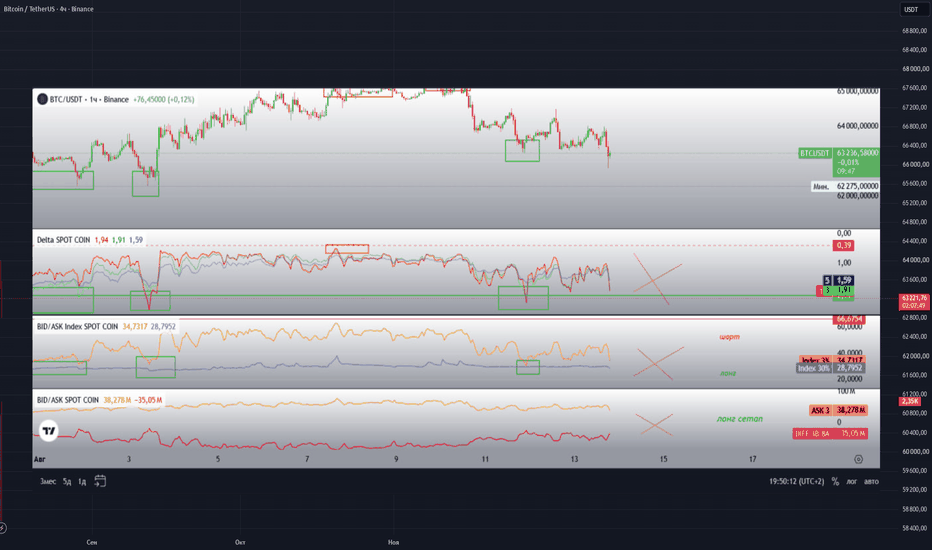
Task: Click the лонг сетап annotation text
Action: click(x=739, y=419)
